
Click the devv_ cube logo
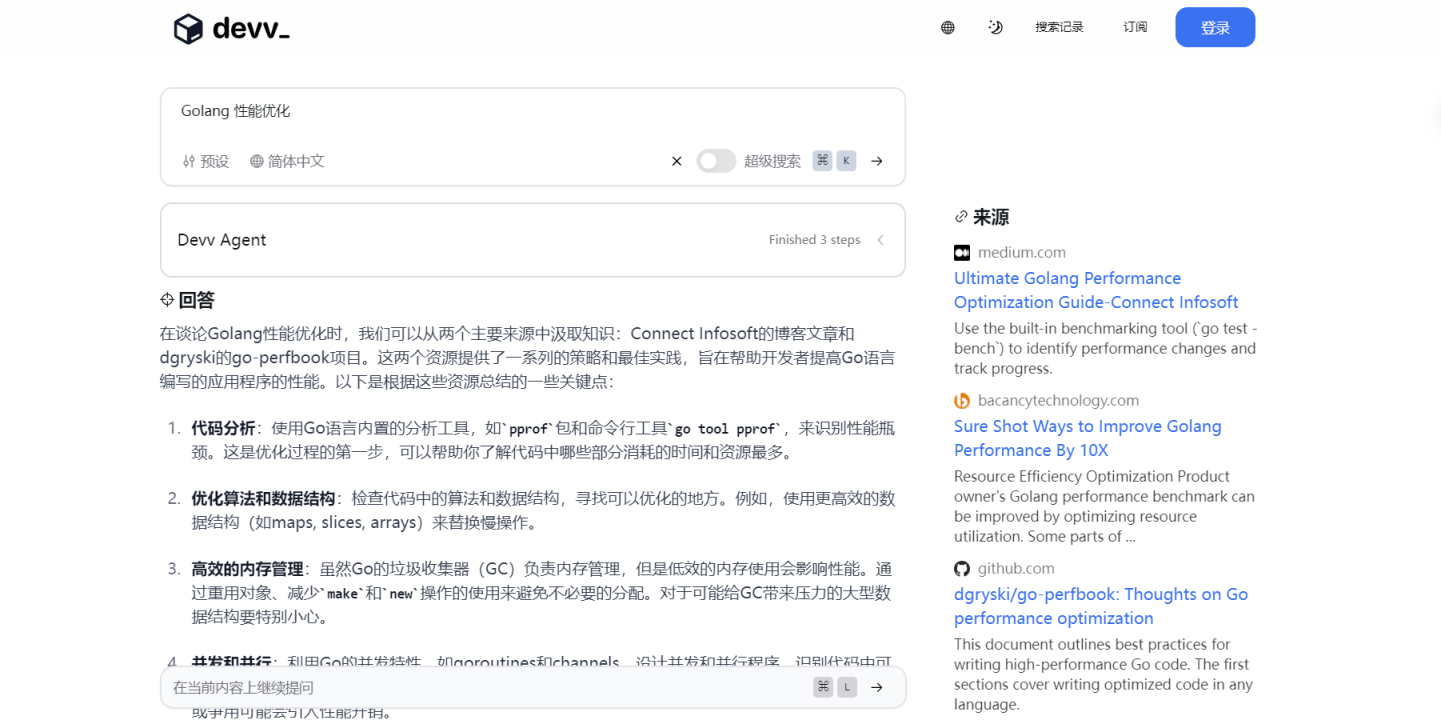pyautogui.click(x=188, y=29)
